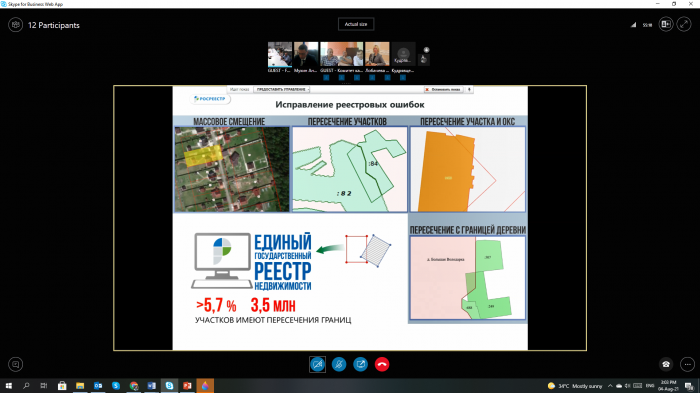
Task: Hang up with the red call button
Action: 382,364
